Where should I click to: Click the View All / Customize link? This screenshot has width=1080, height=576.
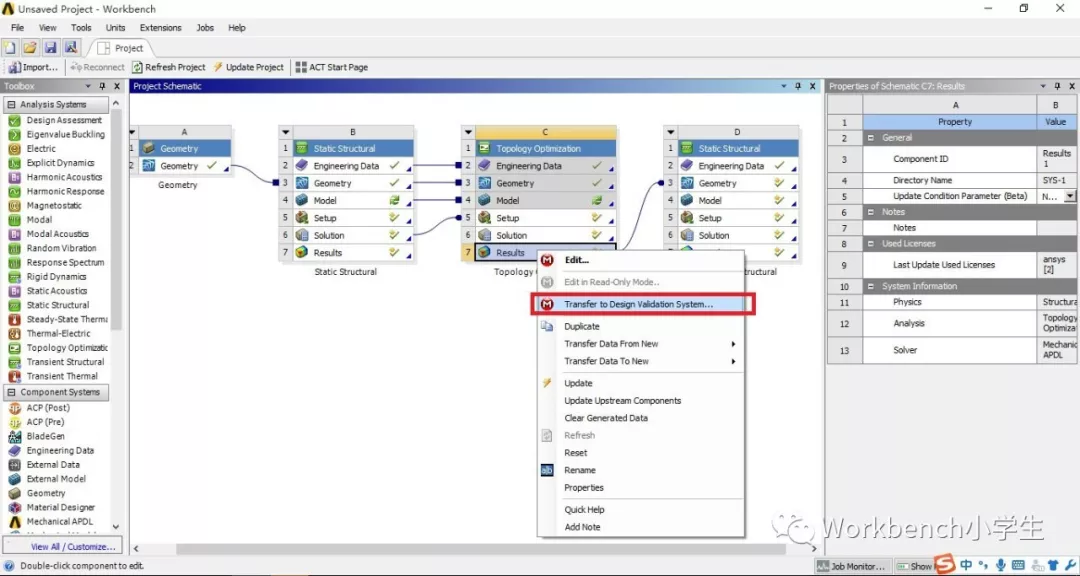pos(72,546)
